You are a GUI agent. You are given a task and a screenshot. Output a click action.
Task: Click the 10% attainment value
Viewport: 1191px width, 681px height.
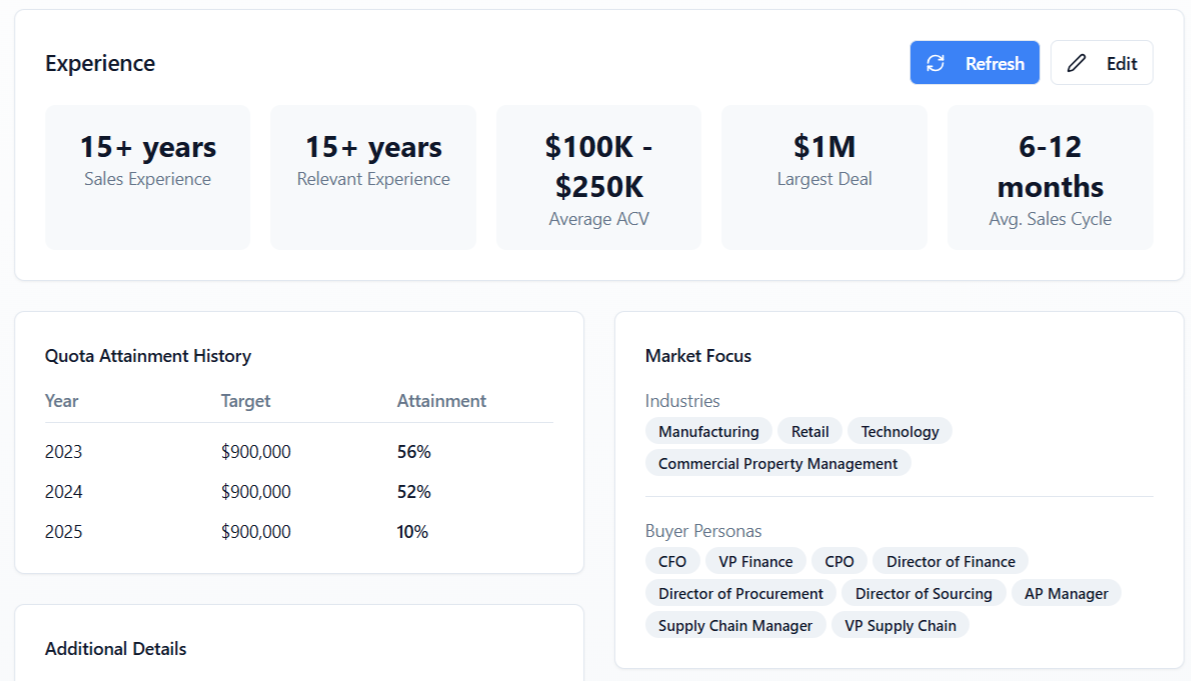coord(412,531)
